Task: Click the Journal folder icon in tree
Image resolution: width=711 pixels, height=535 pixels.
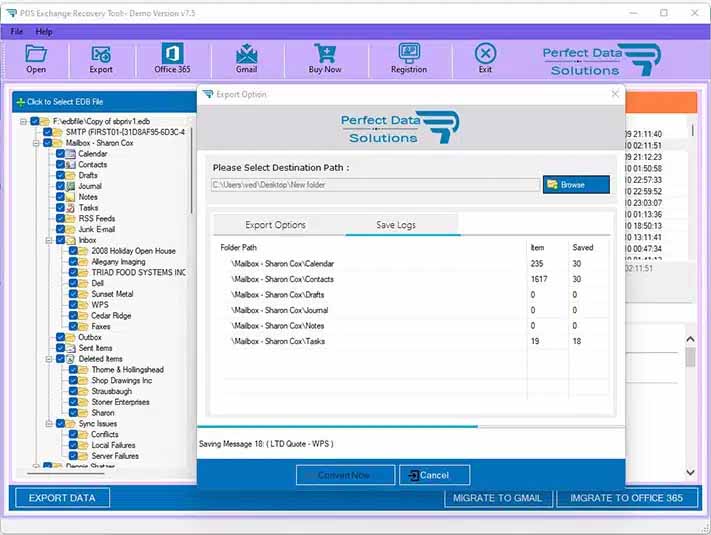Action: click(70, 186)
